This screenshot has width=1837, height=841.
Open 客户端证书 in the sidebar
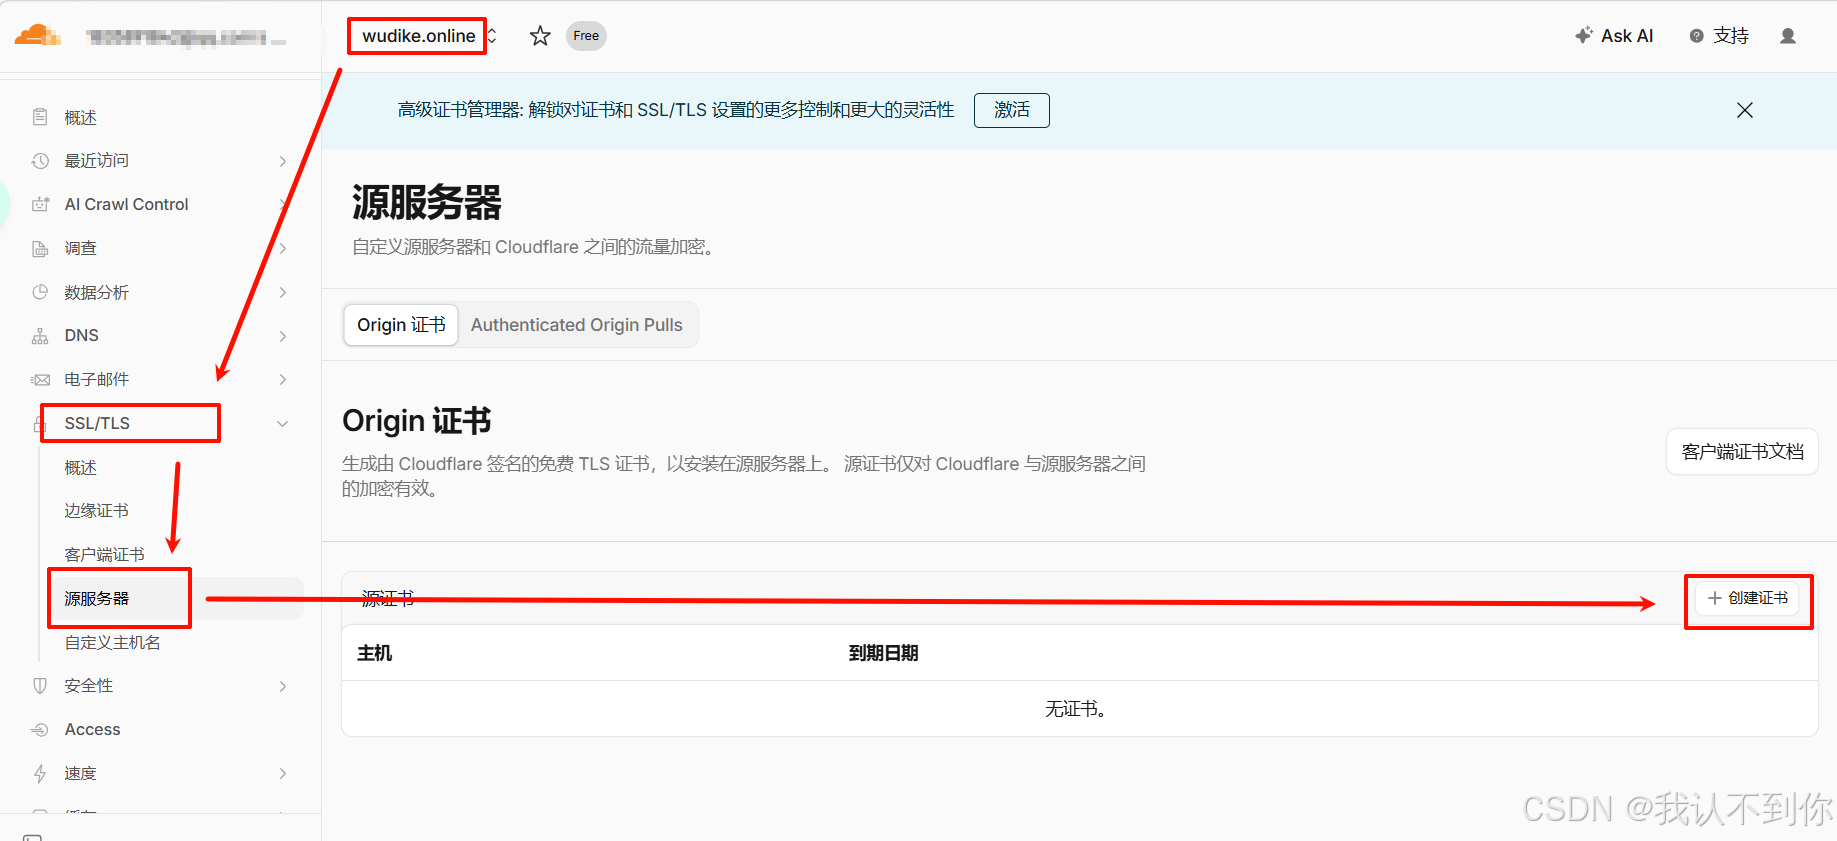coord(105,555)
